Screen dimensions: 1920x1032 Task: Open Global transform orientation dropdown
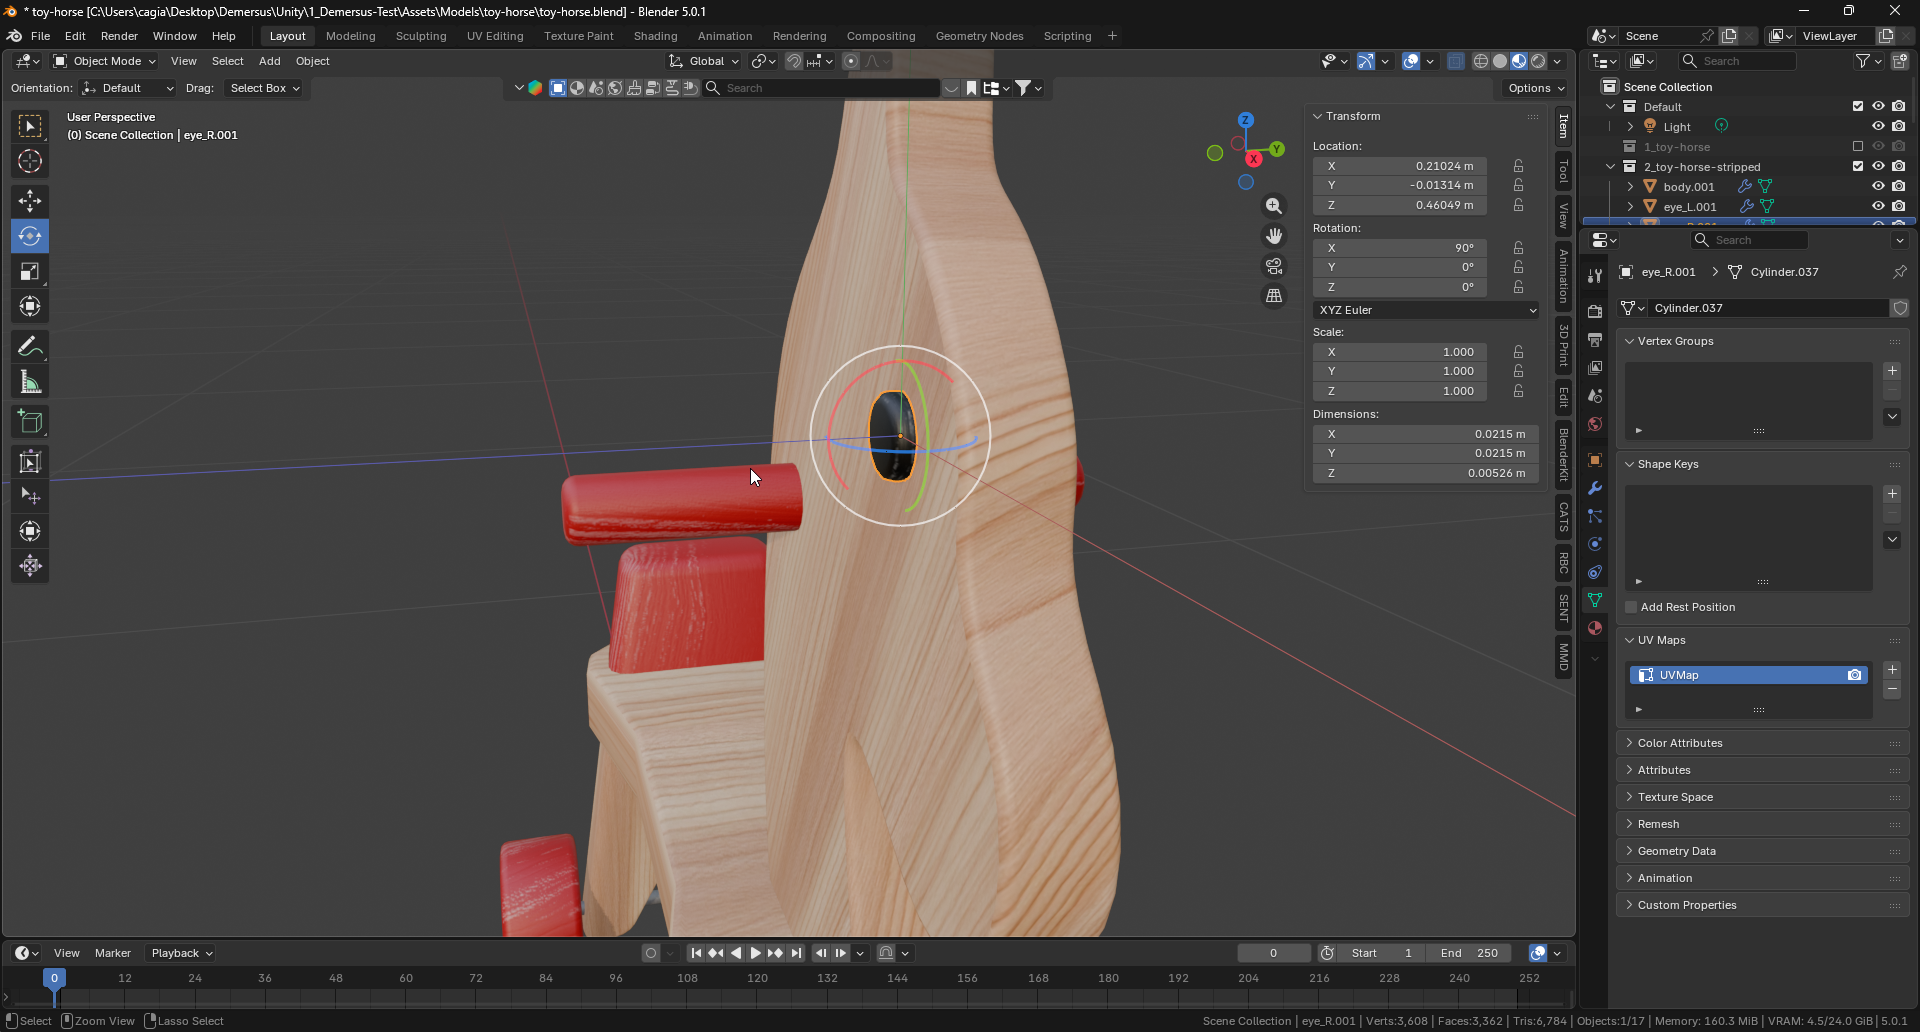point(705,61)
